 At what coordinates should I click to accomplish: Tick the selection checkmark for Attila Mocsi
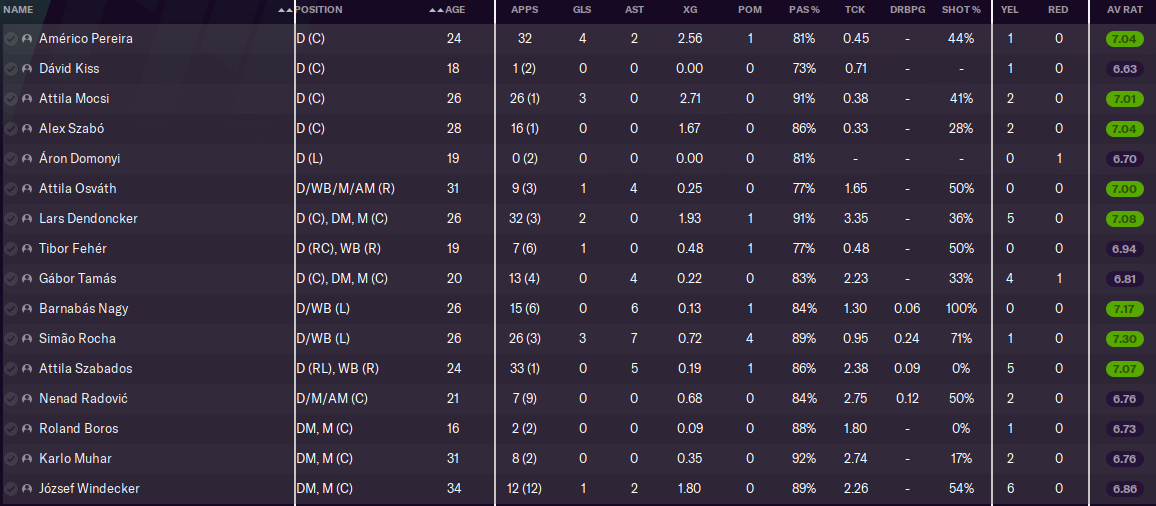pos(11,99)
